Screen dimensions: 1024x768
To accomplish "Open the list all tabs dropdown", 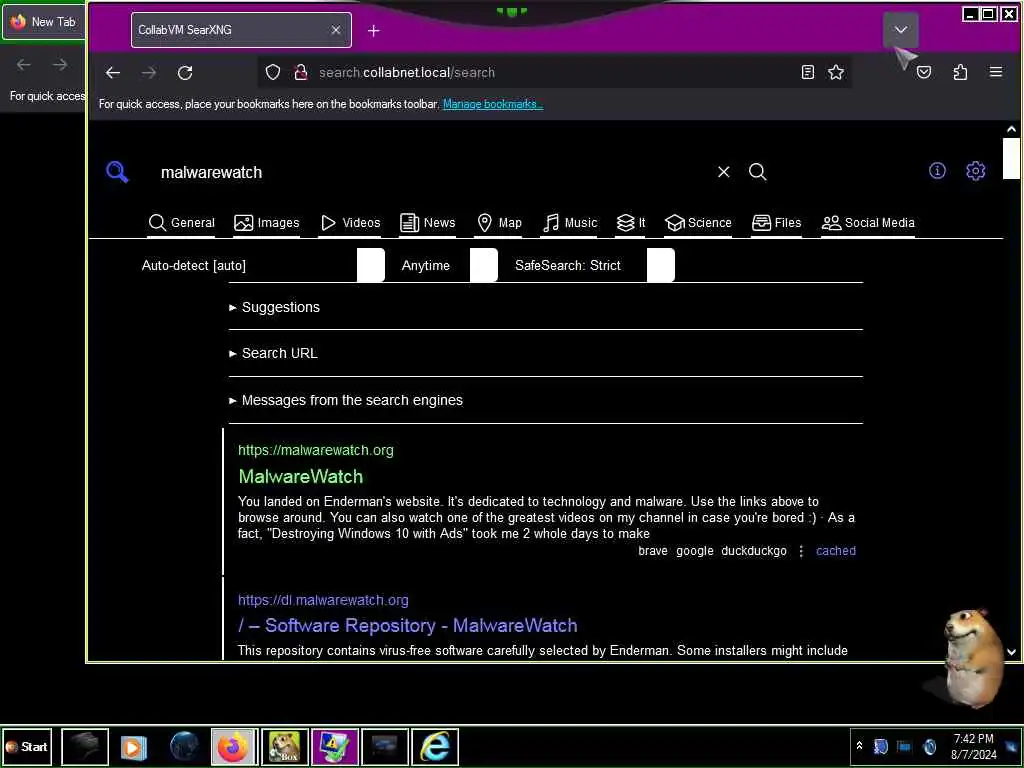I will click(x=901, y=29).
